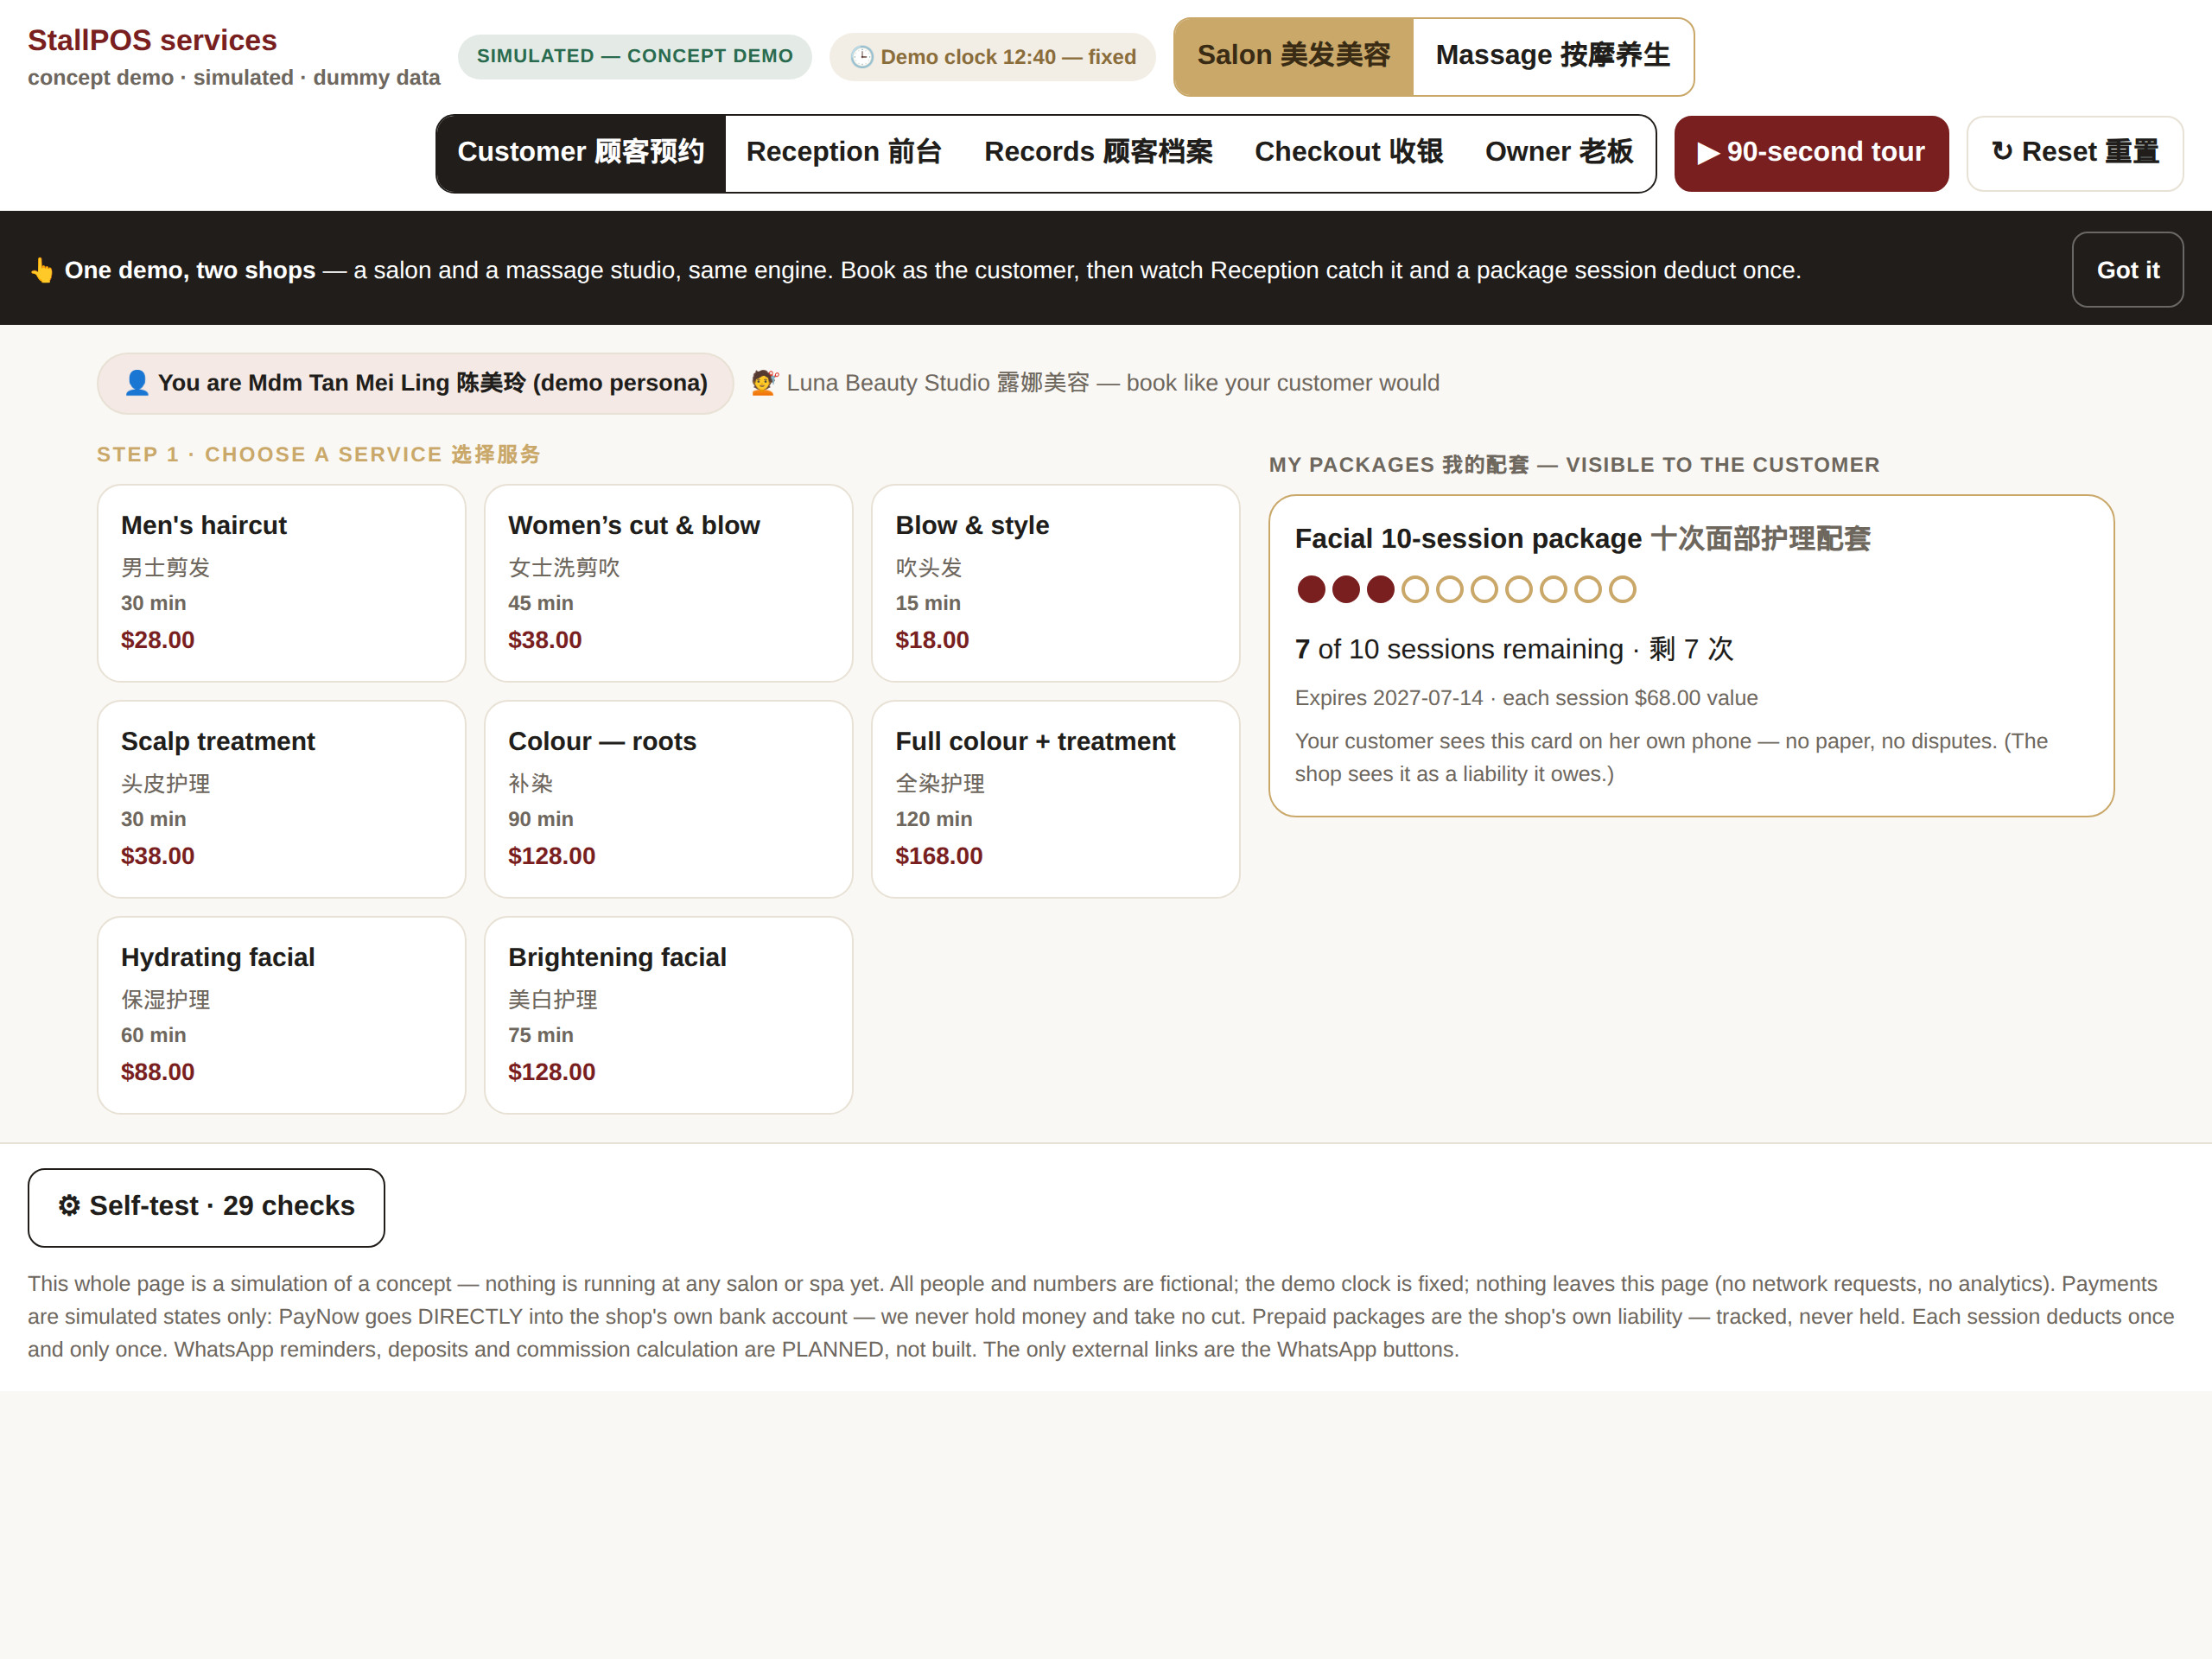
Task: Select Women's cut & blow service
Action: [668, 583]
